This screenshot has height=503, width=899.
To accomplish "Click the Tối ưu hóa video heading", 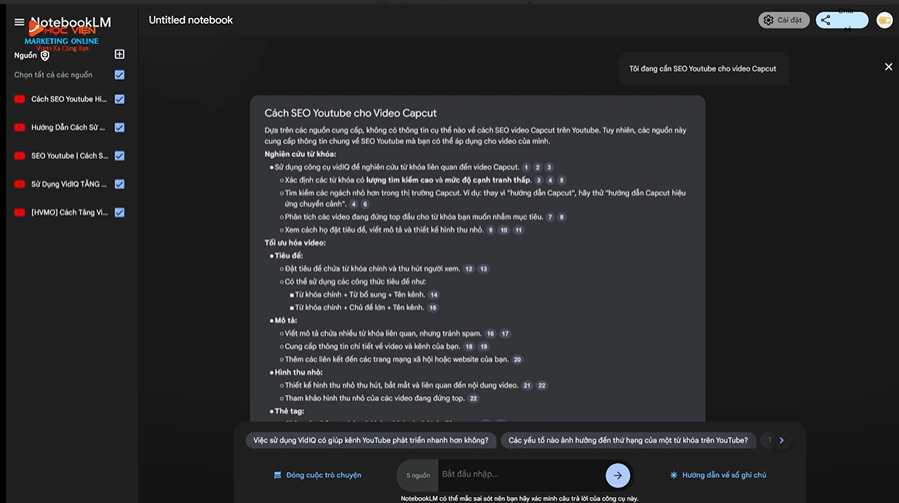I will pyautogui.click(x=295, y=243).
